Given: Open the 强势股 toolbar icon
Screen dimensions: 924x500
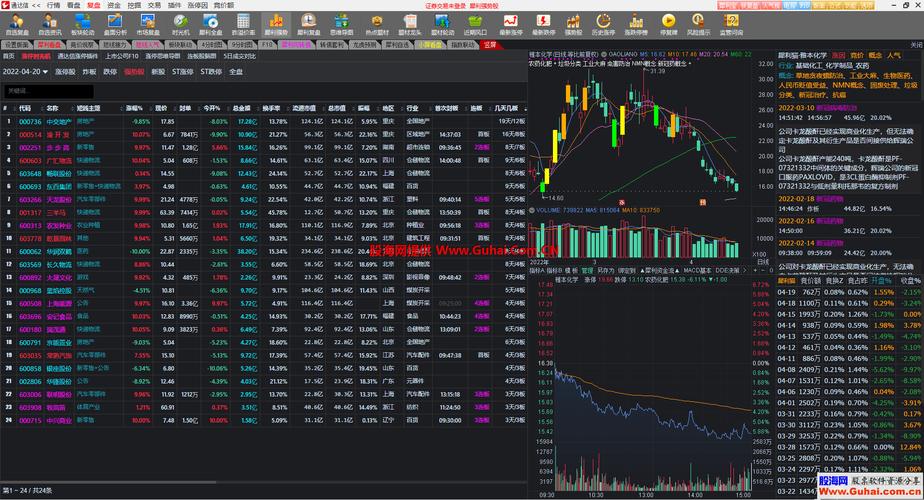Looking at the screenshot, I should pos(573,25).
